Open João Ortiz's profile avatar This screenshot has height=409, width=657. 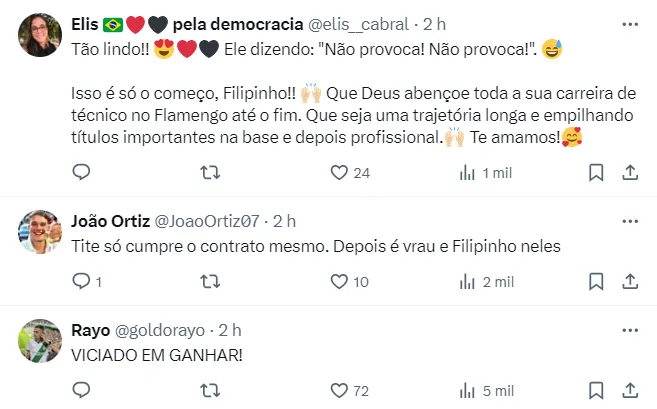[39, 232]
